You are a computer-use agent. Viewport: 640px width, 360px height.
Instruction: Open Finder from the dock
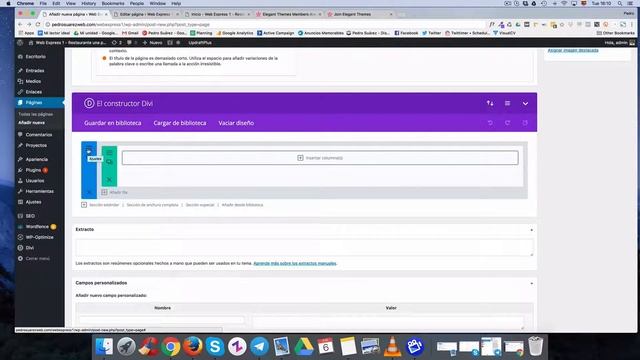point(104,347)
